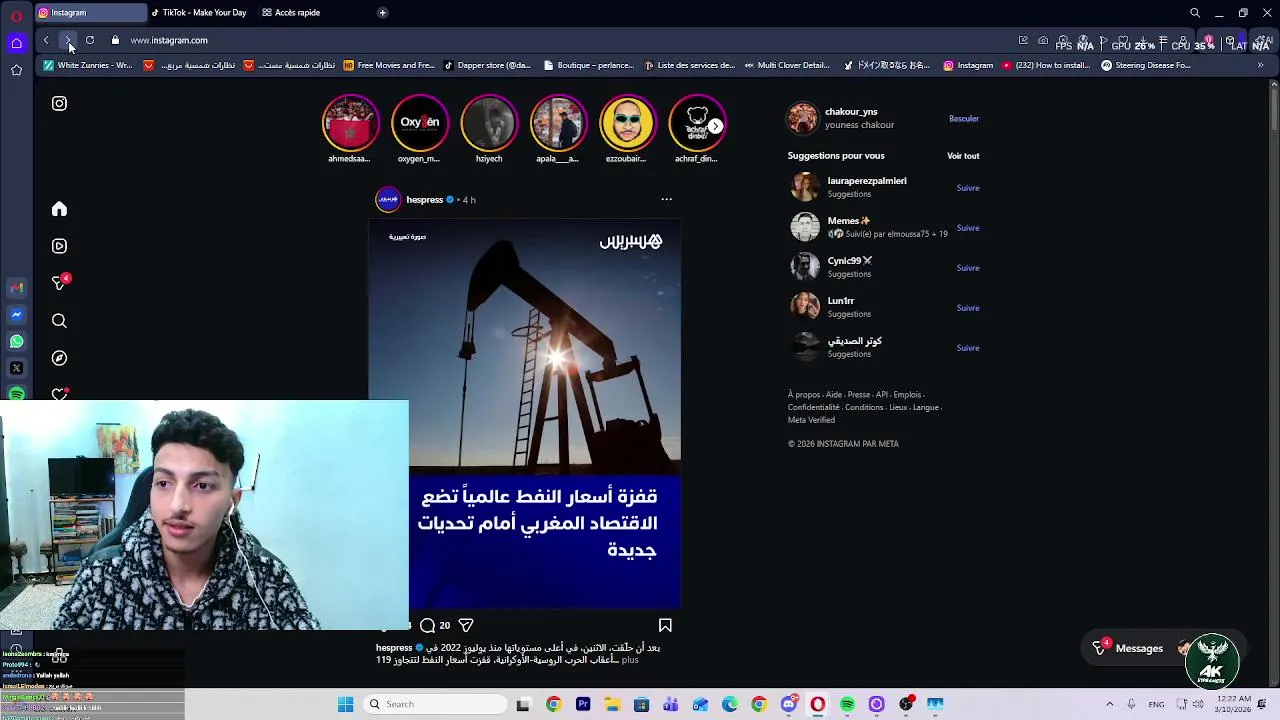The width and height of the screenshot is (1280, 720).
Task: Save the hespress post with bookmark icon
Action: point(665,625)
